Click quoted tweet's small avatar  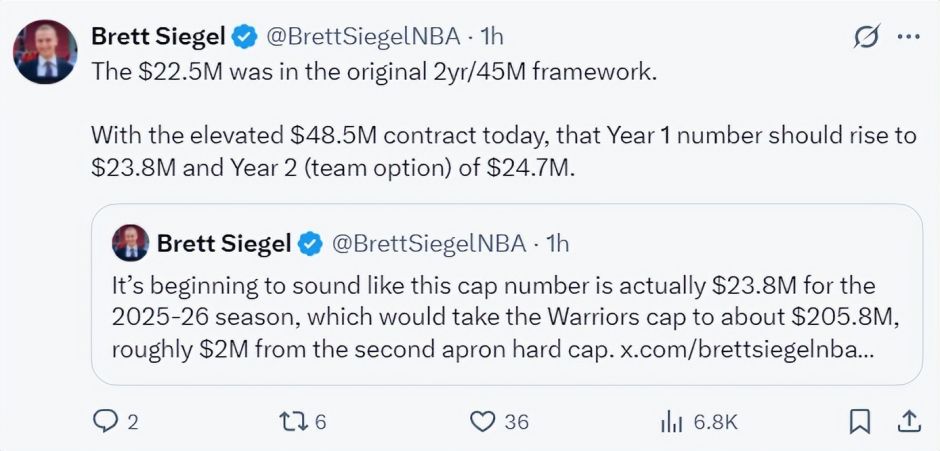point(130,242)
